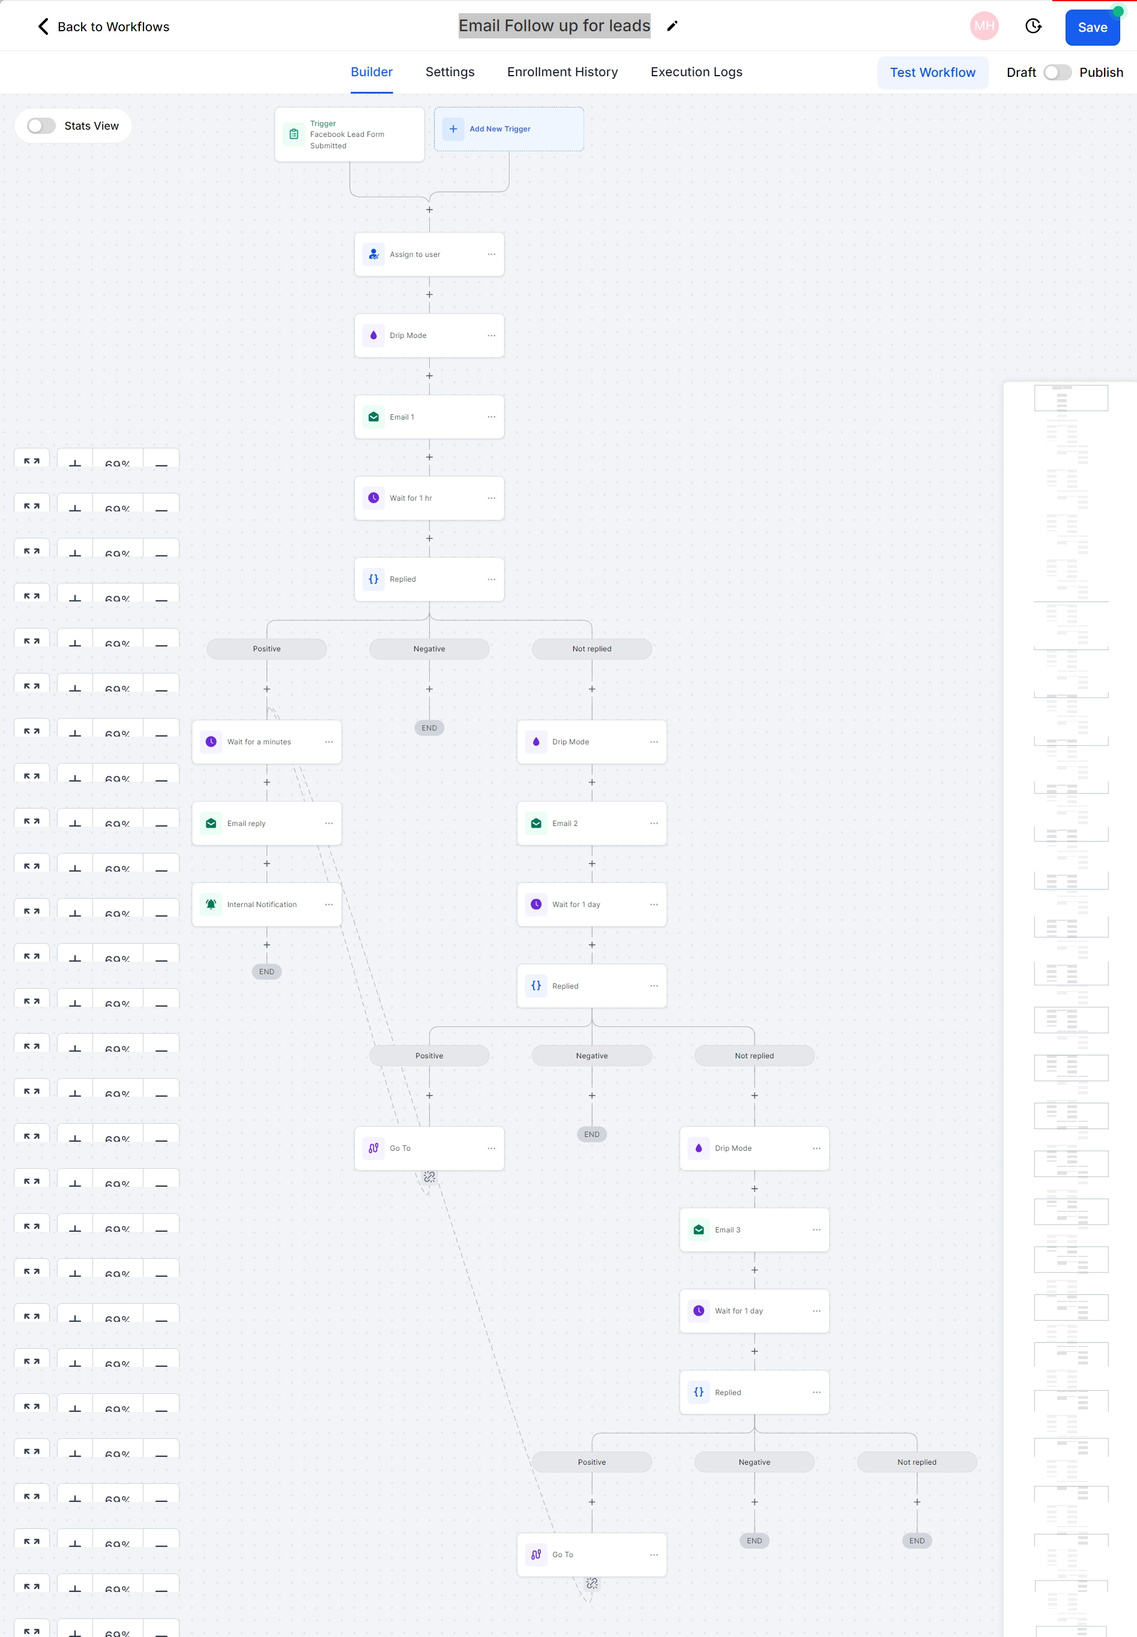Add step via plus between Email 1 and Wait for 1 hr
1137x1637 pixels.
[429, 457]
